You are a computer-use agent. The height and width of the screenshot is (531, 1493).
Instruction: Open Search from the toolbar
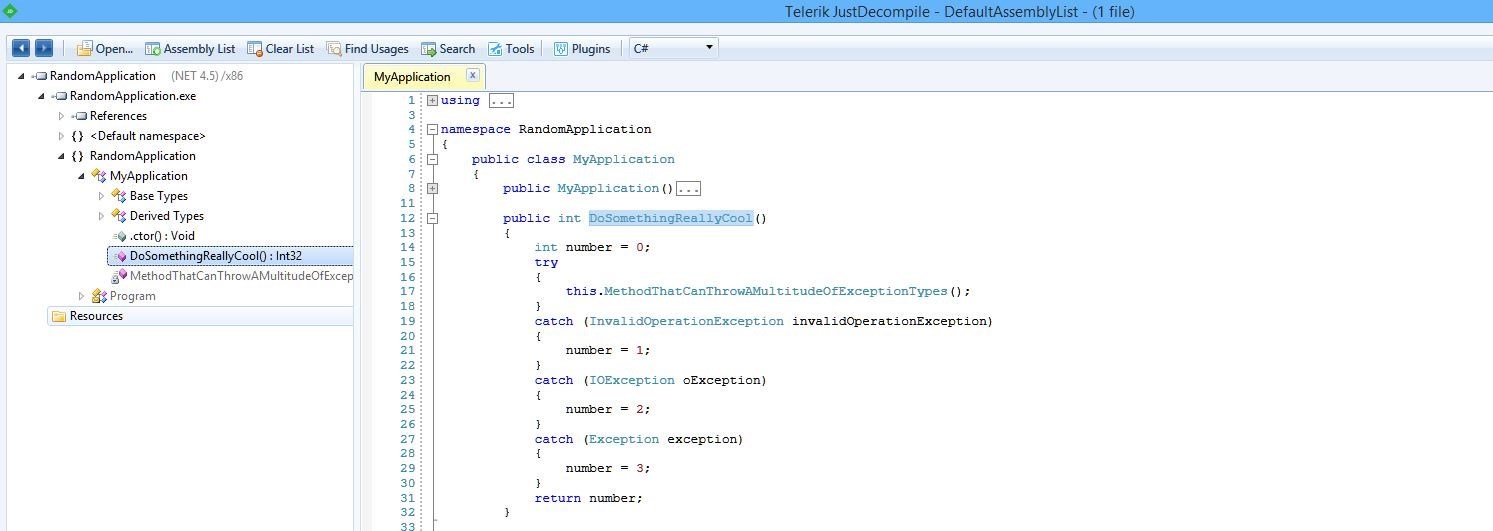(448, 48)
